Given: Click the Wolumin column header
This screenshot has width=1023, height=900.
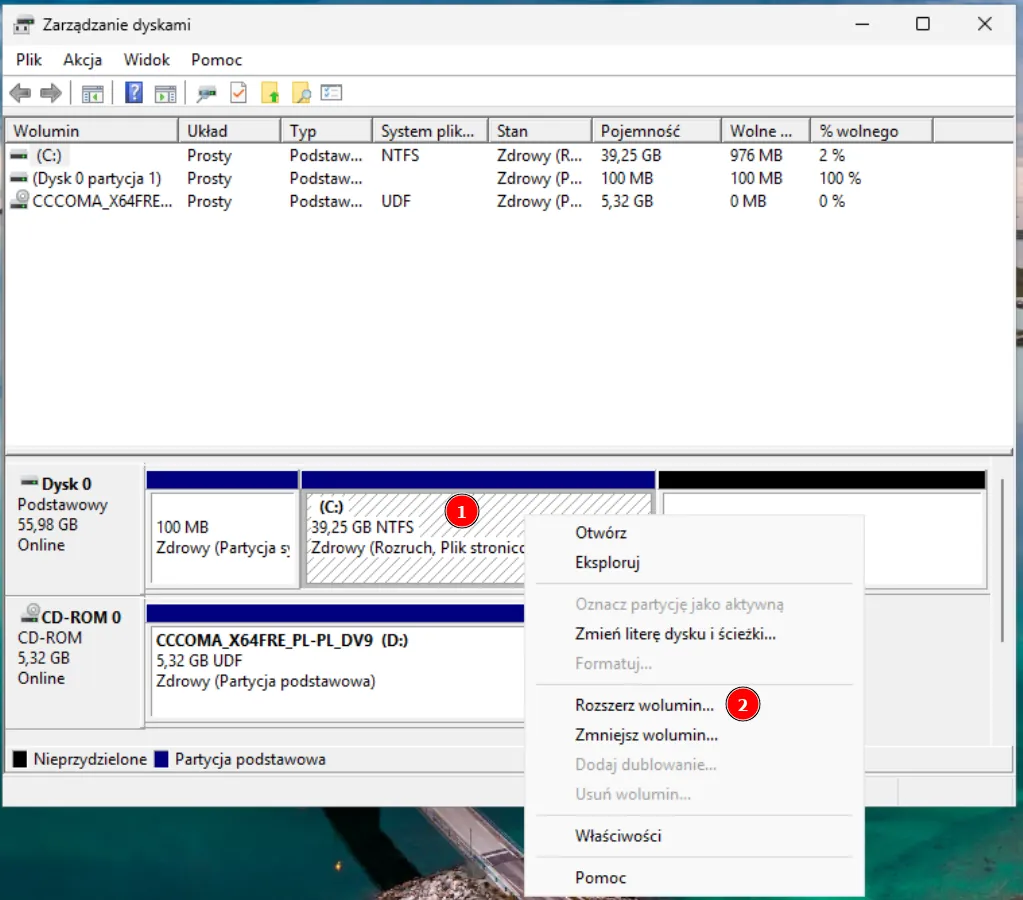Looking at the screenshot, I should point(47,131).
